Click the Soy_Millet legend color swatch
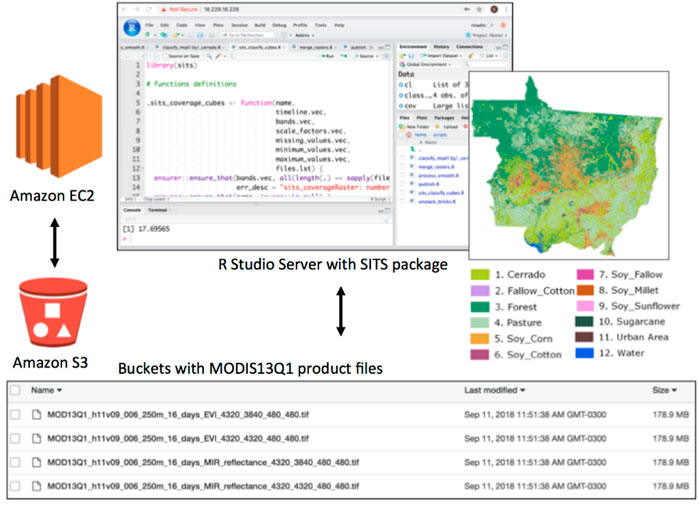The height and width of the screenshot is (507, 700). 585,290
